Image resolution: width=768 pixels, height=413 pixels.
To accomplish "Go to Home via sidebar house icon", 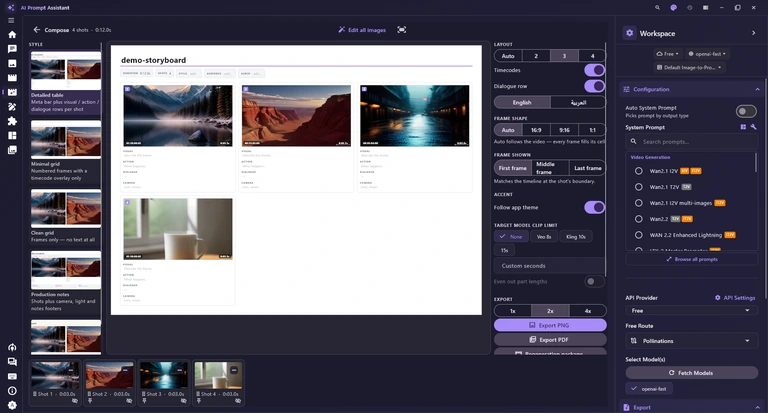I will pyautogui.click(x=12, y=34).
